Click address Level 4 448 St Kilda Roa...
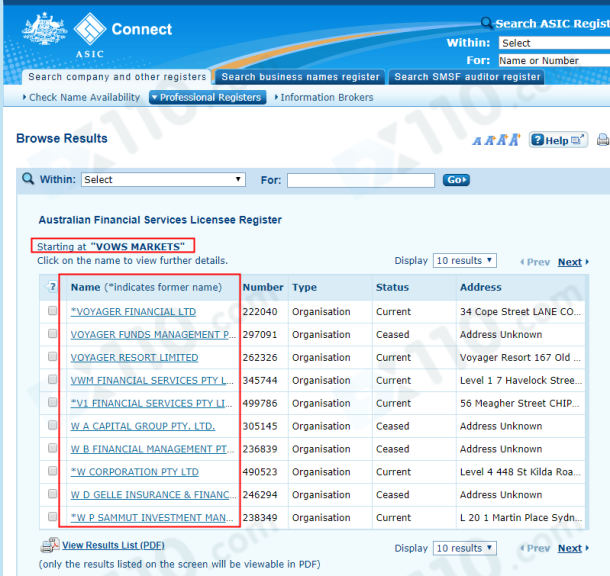This screenshot has height=576, width=610. (520, 472)
